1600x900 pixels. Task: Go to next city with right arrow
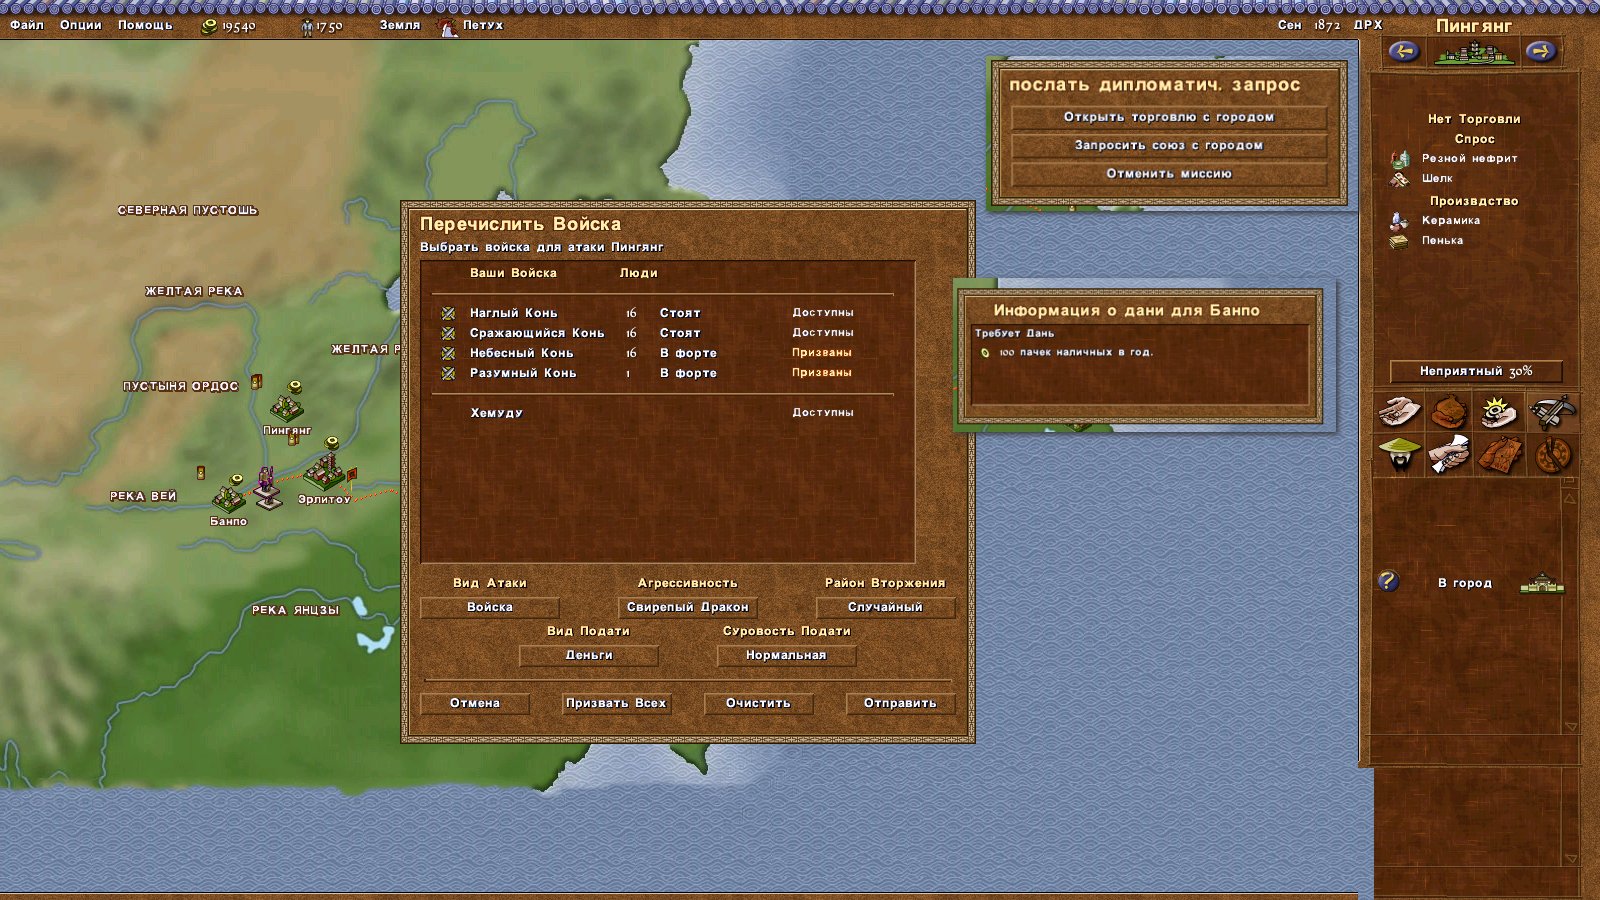(x=1540, y=51)
